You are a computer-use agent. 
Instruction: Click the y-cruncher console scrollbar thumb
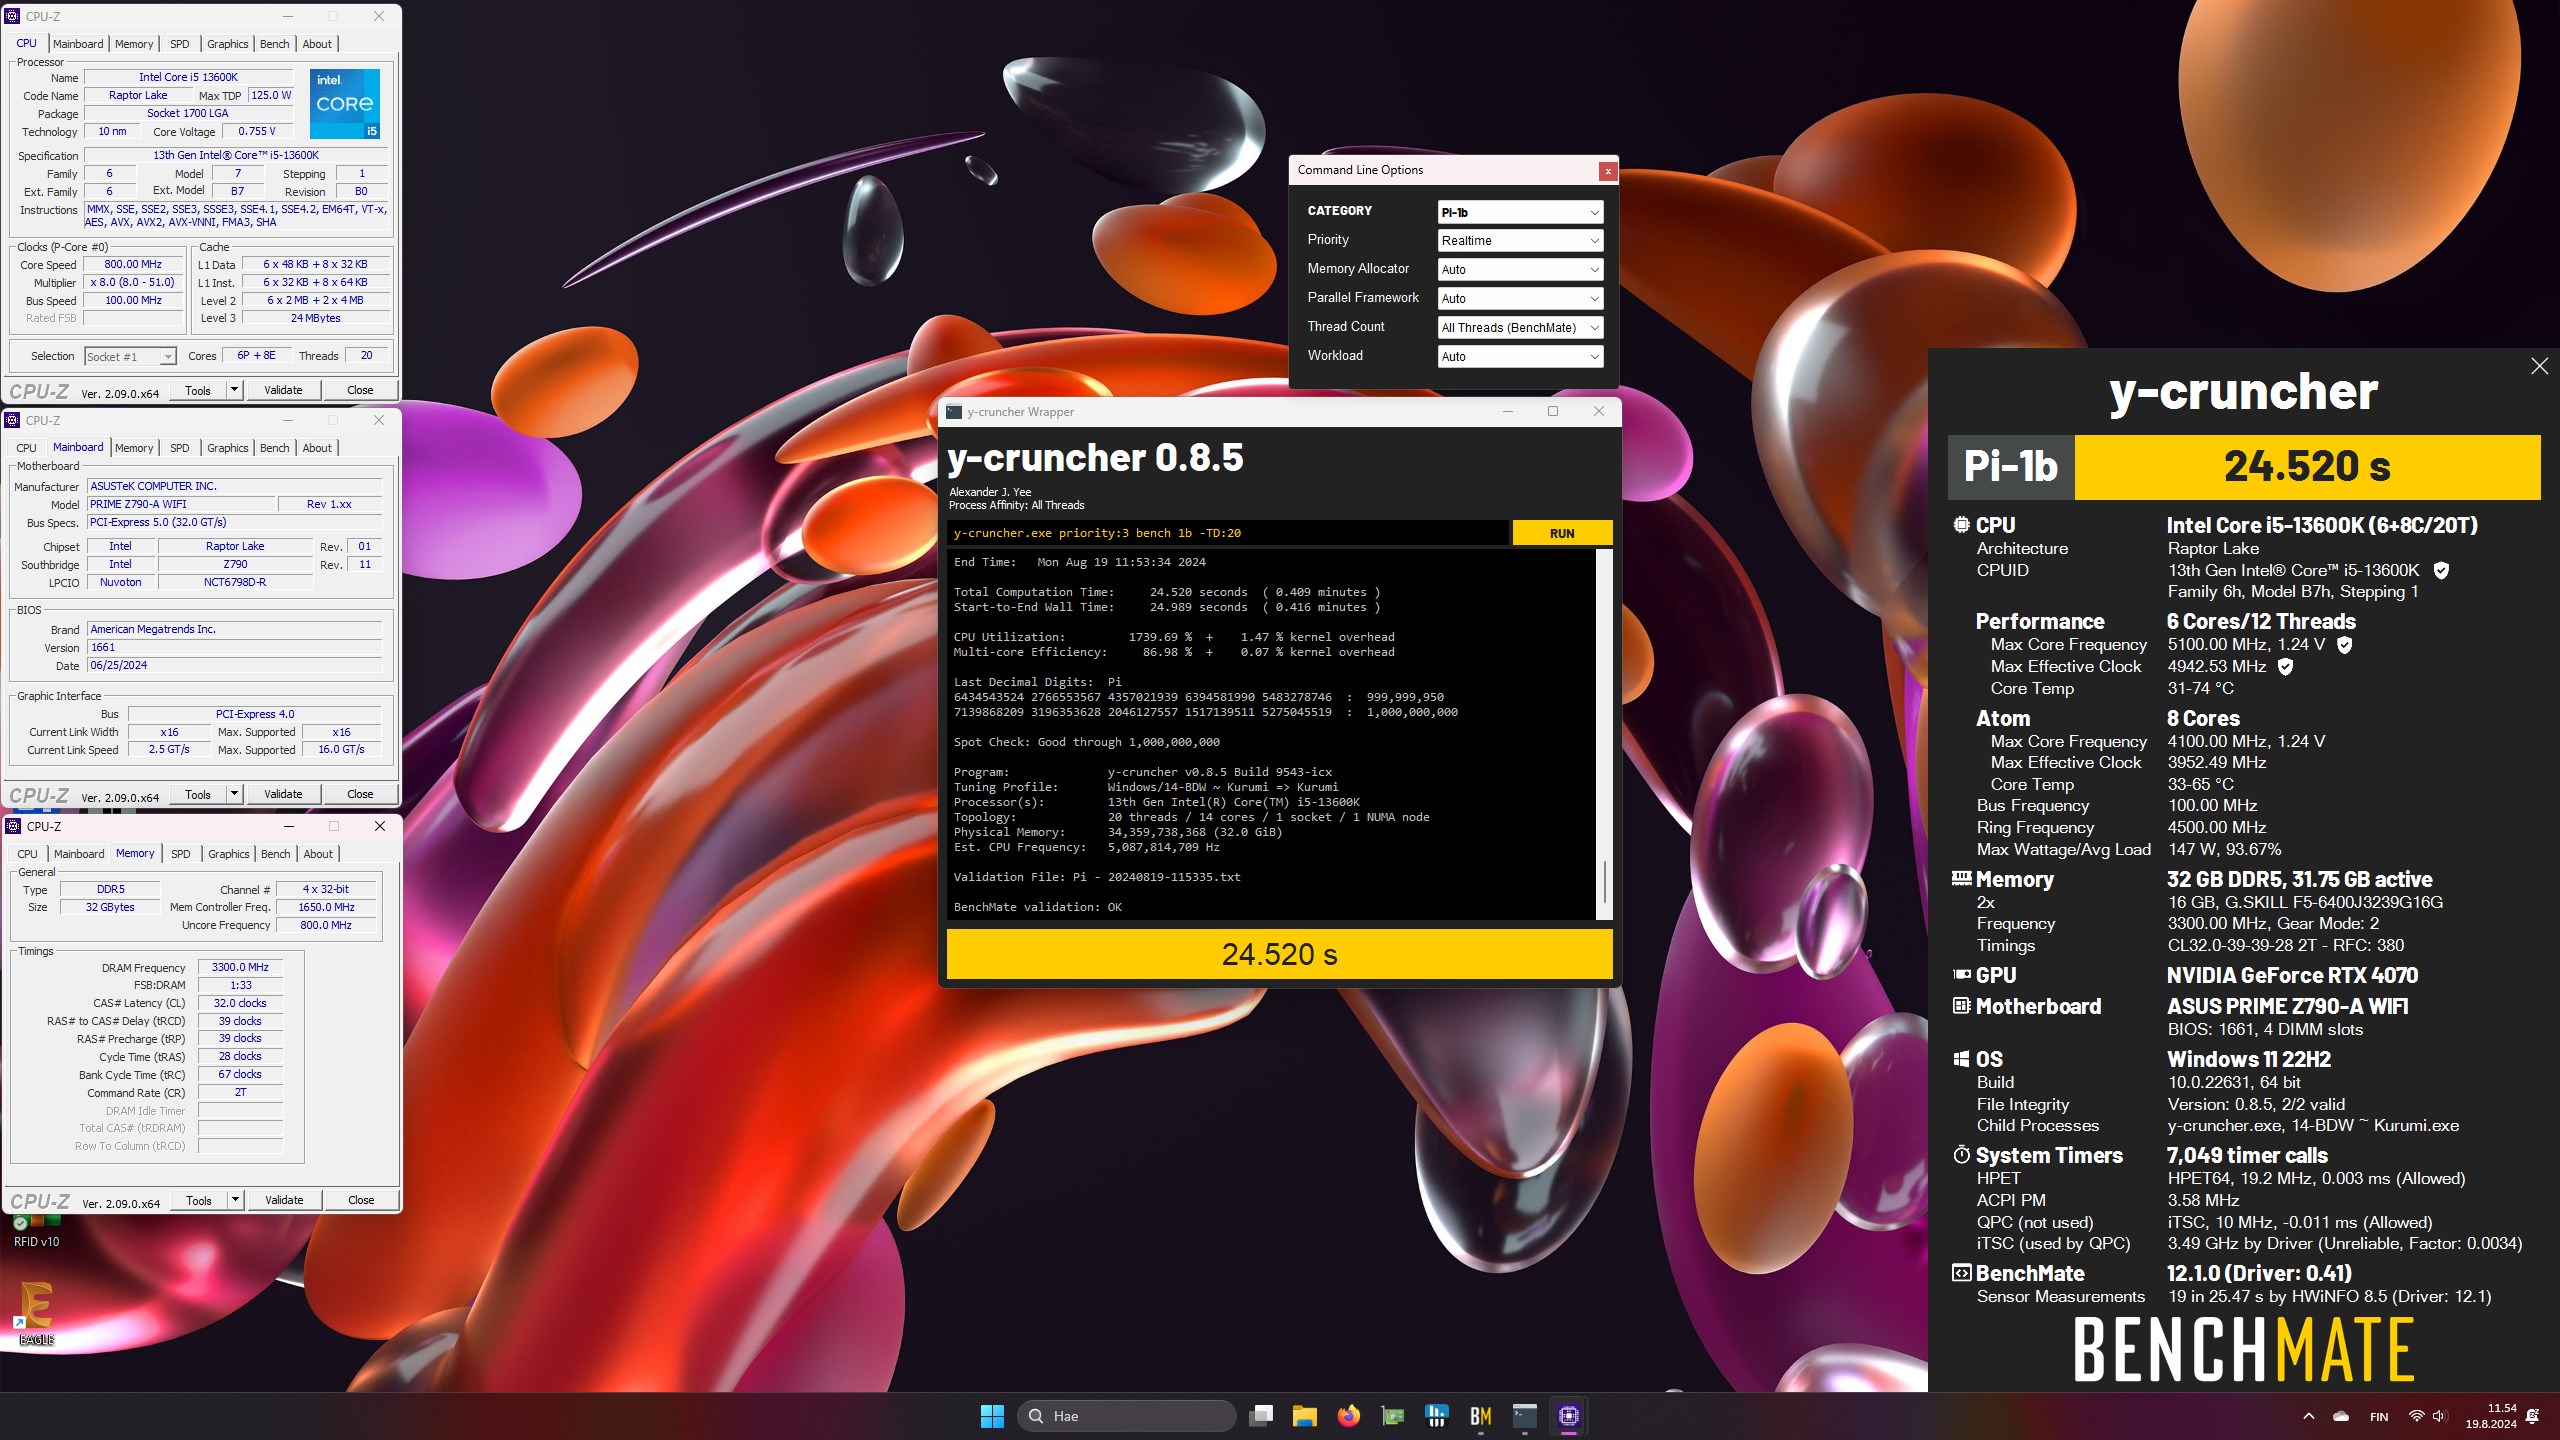pos(1604,880)
